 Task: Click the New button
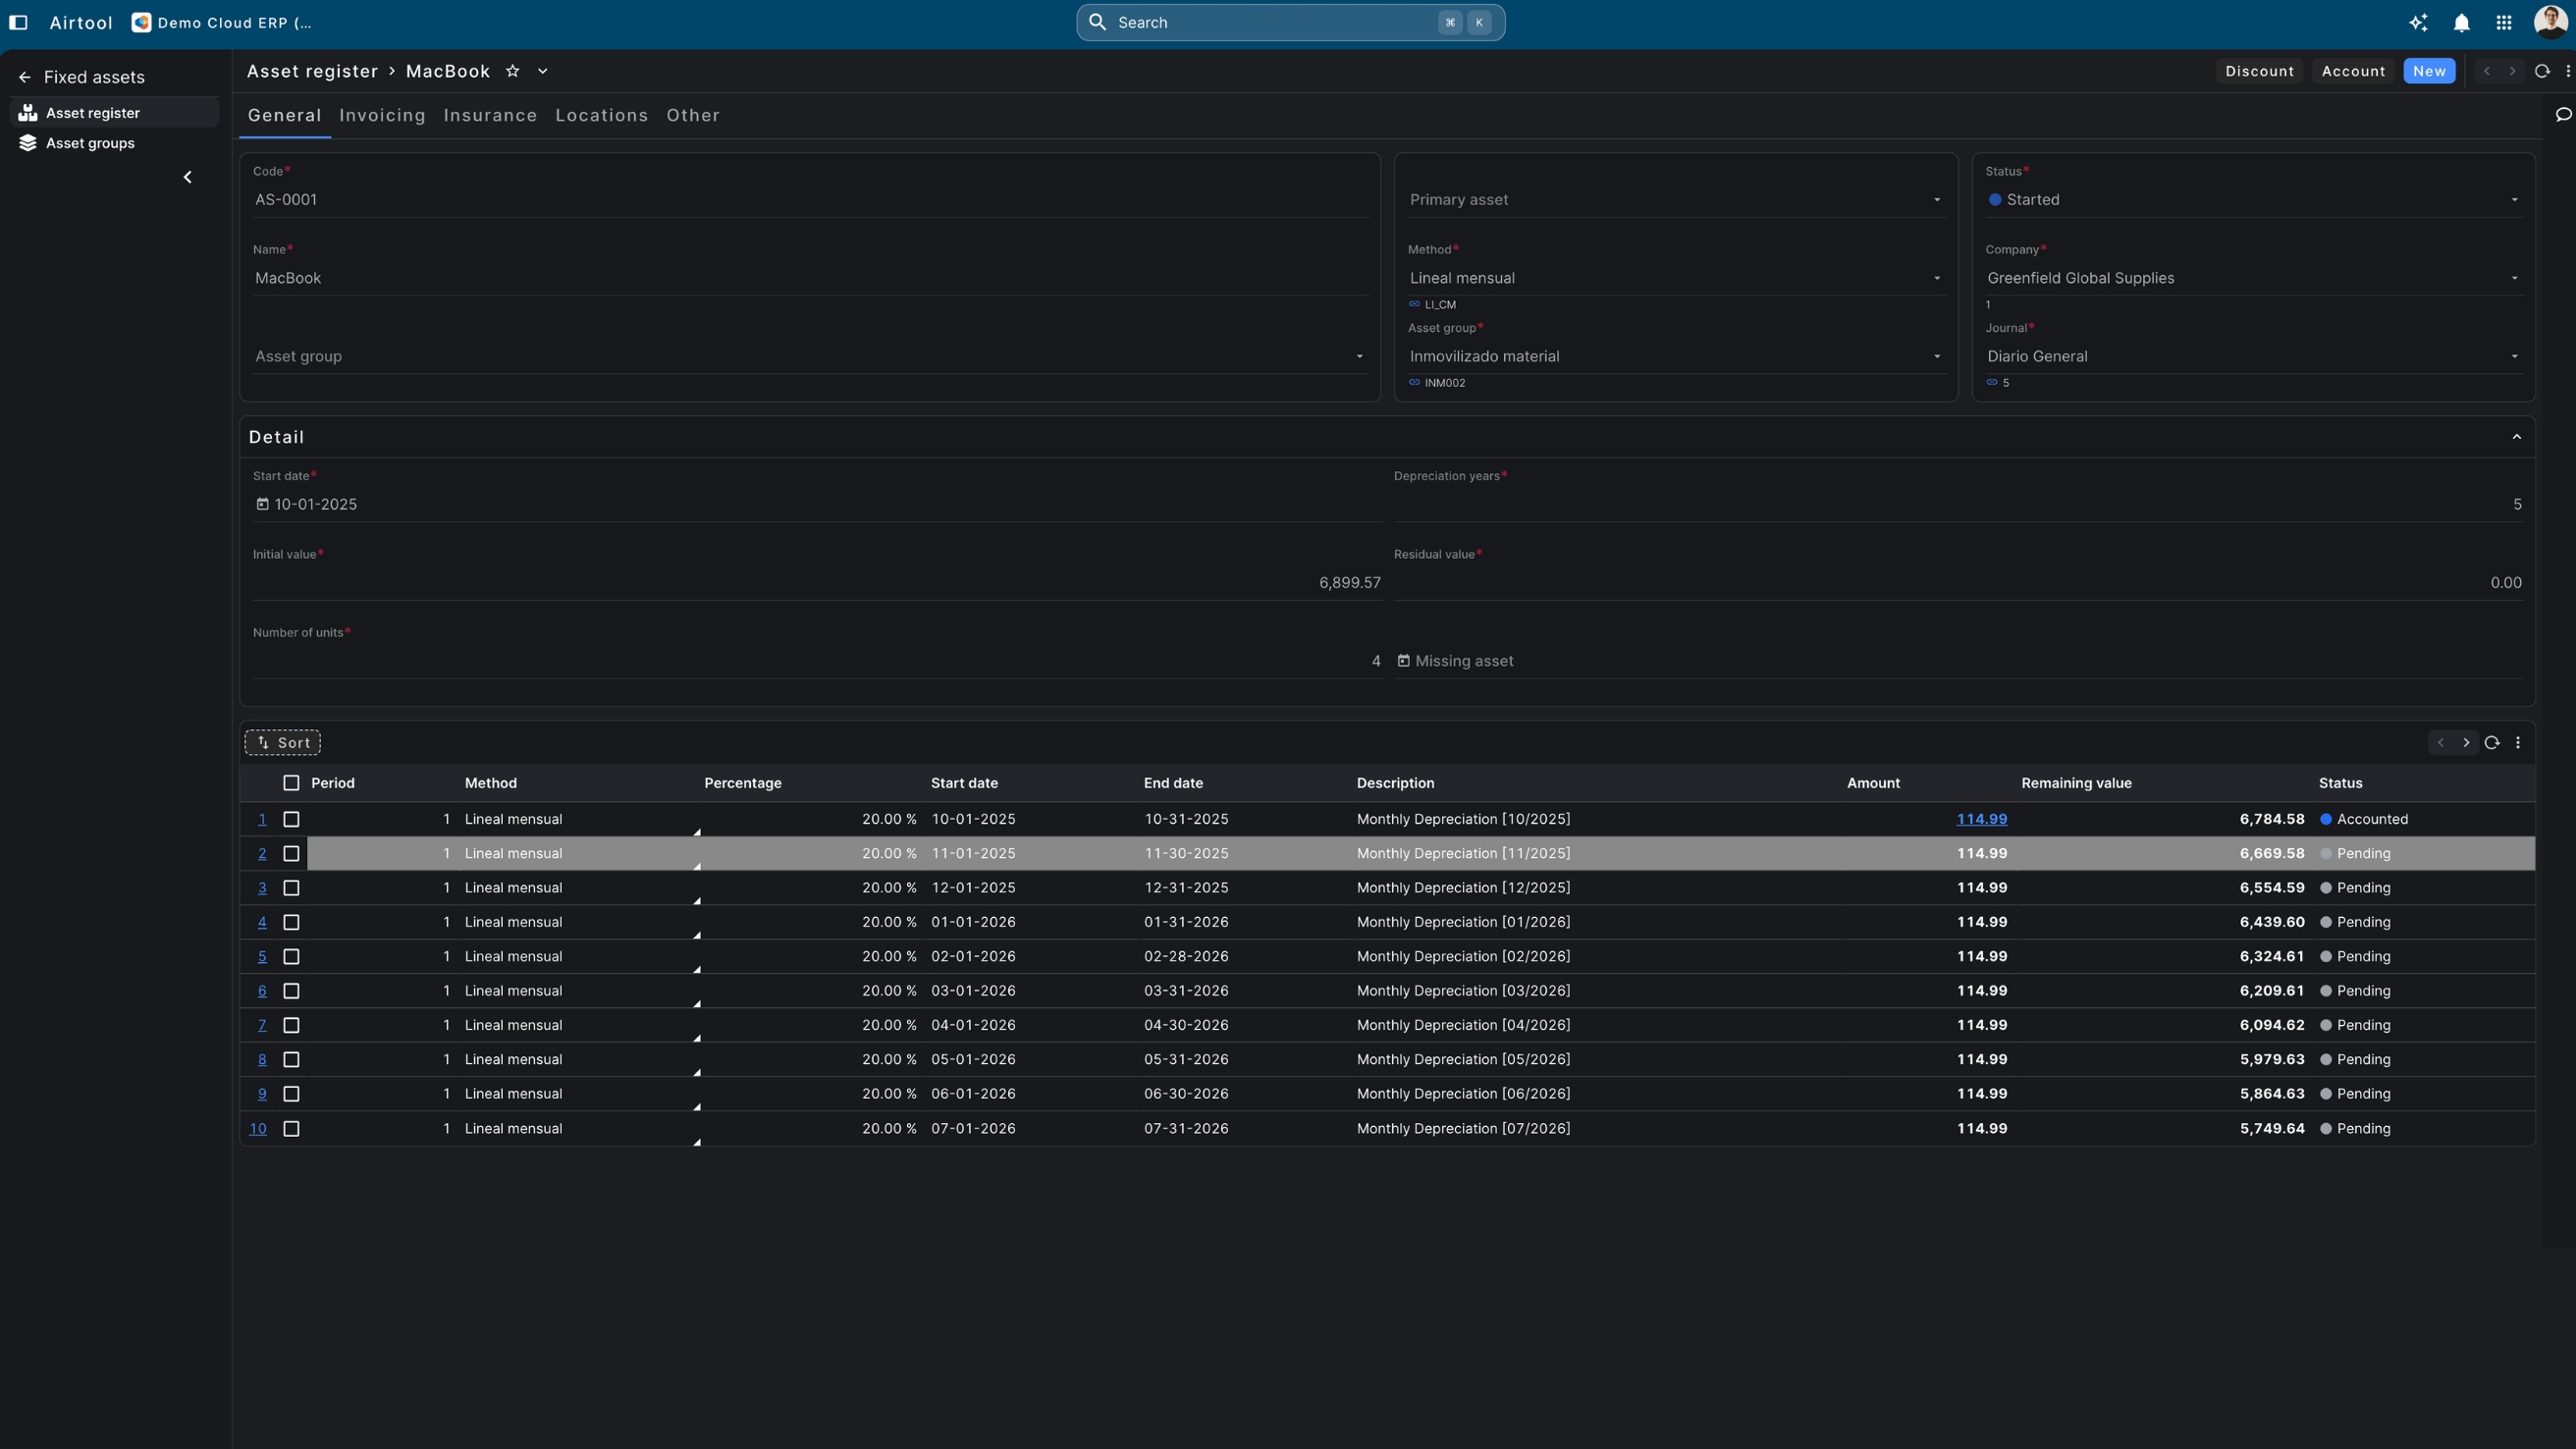click(2428, 71)
